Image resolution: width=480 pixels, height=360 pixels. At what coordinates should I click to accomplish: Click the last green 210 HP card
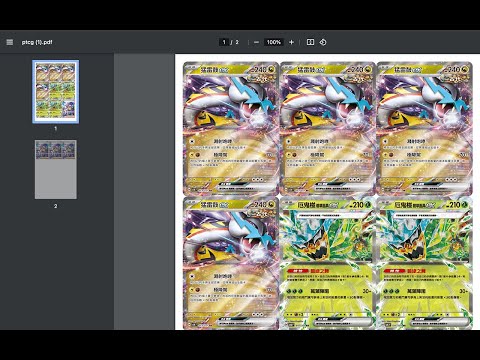425,263
